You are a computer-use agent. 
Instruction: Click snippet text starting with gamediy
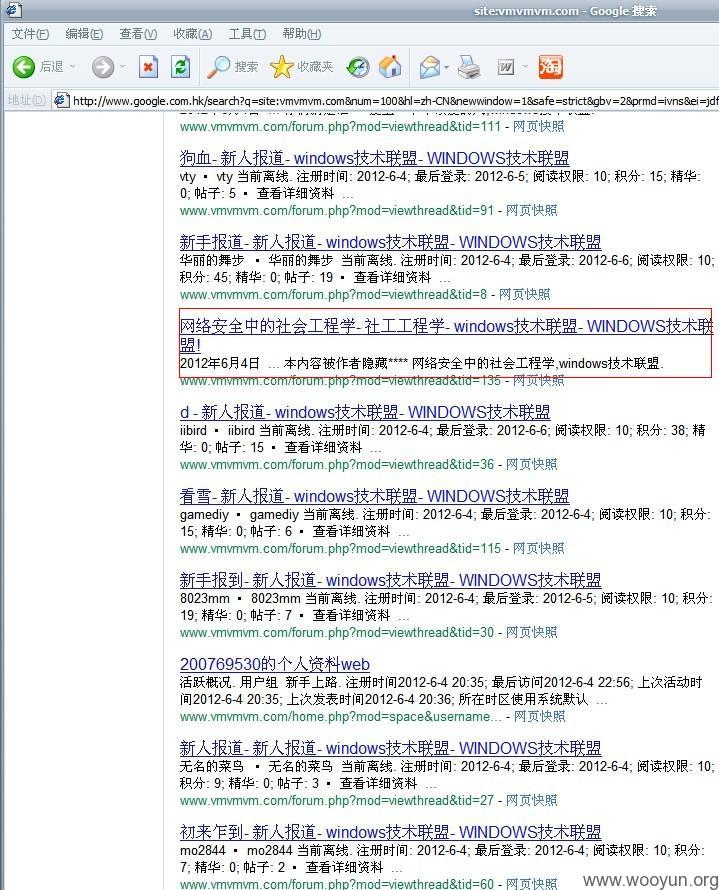(445, 523)
